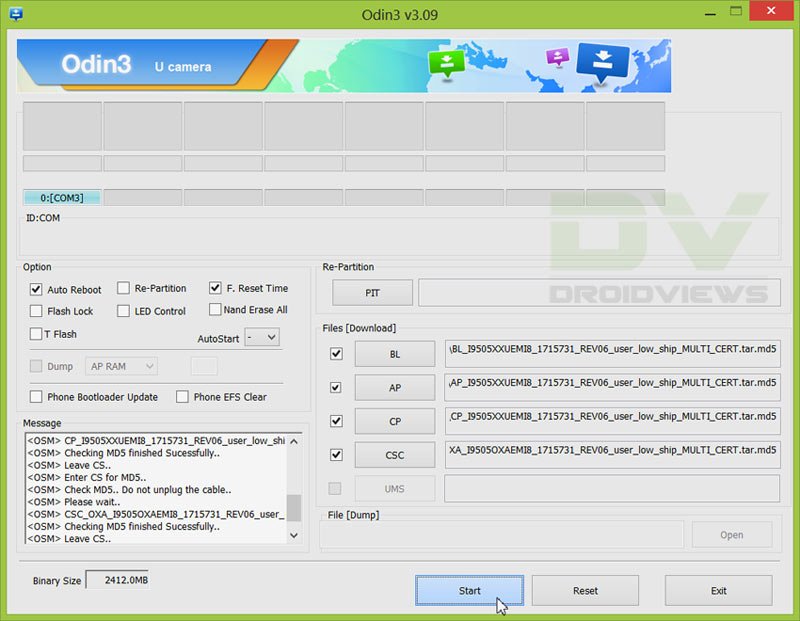Click the BL file browse button
This screenshot has height=621, width=800.
click(395, 354)
